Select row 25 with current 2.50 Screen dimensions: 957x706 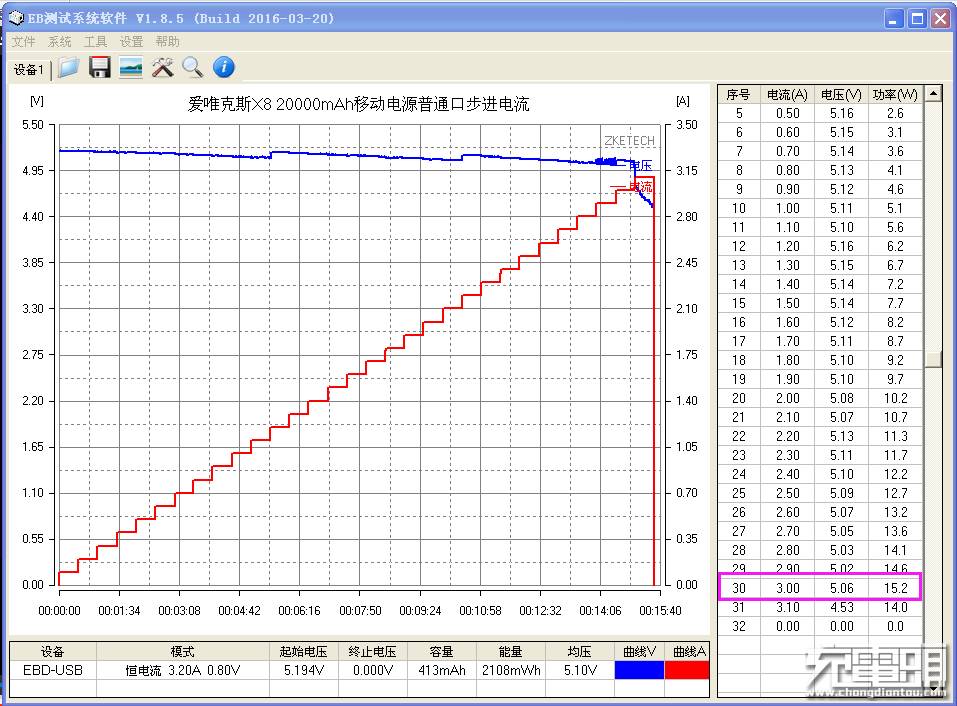click(x=820, y=493)
